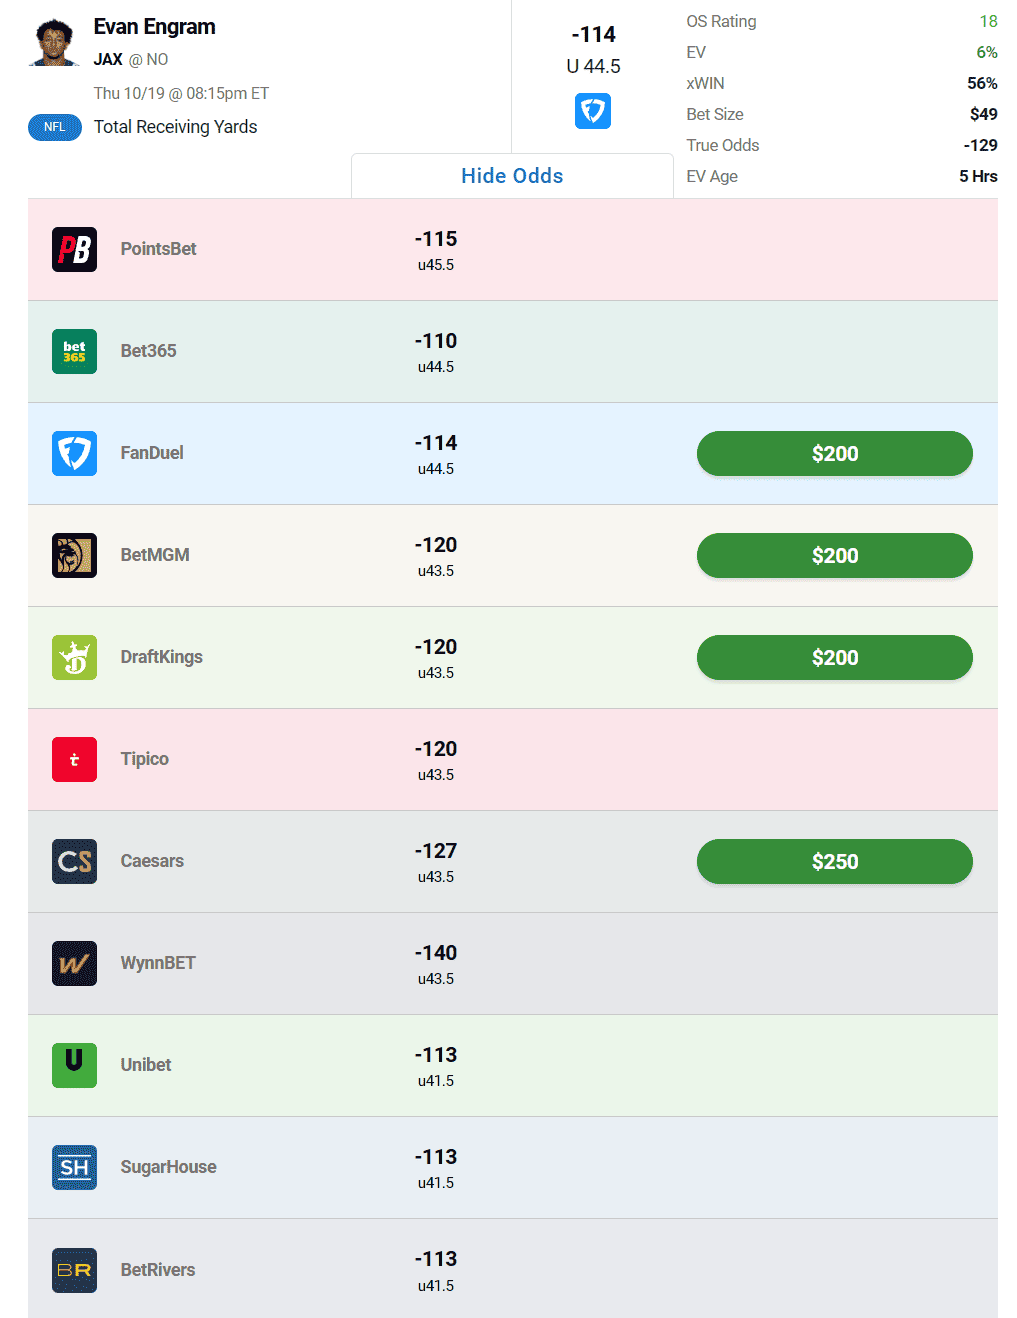Click the DraftKings crown logo icon
The height and width of the screenshot is (1318, 1017).
click(x=74, y=658)
